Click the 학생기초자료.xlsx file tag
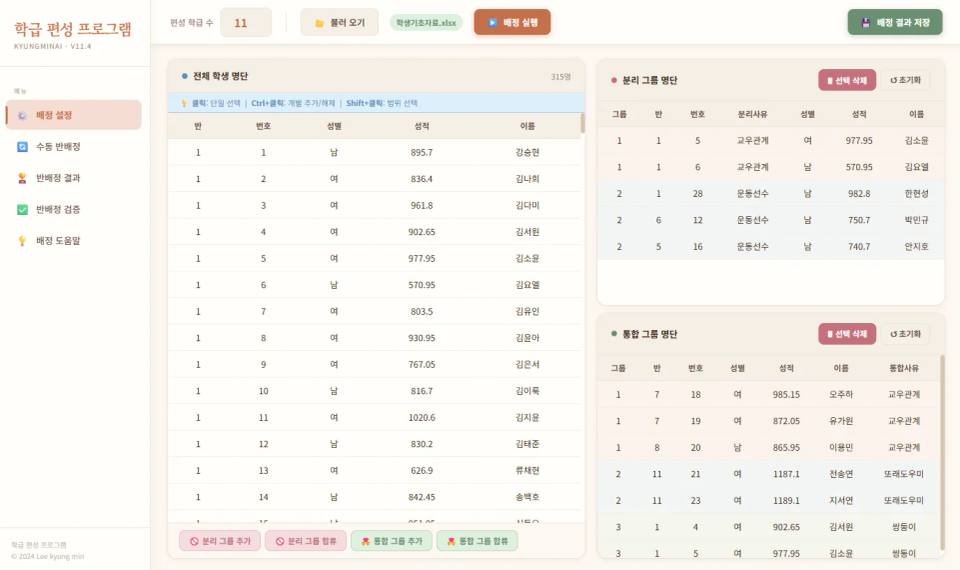 tap(426, 23)
